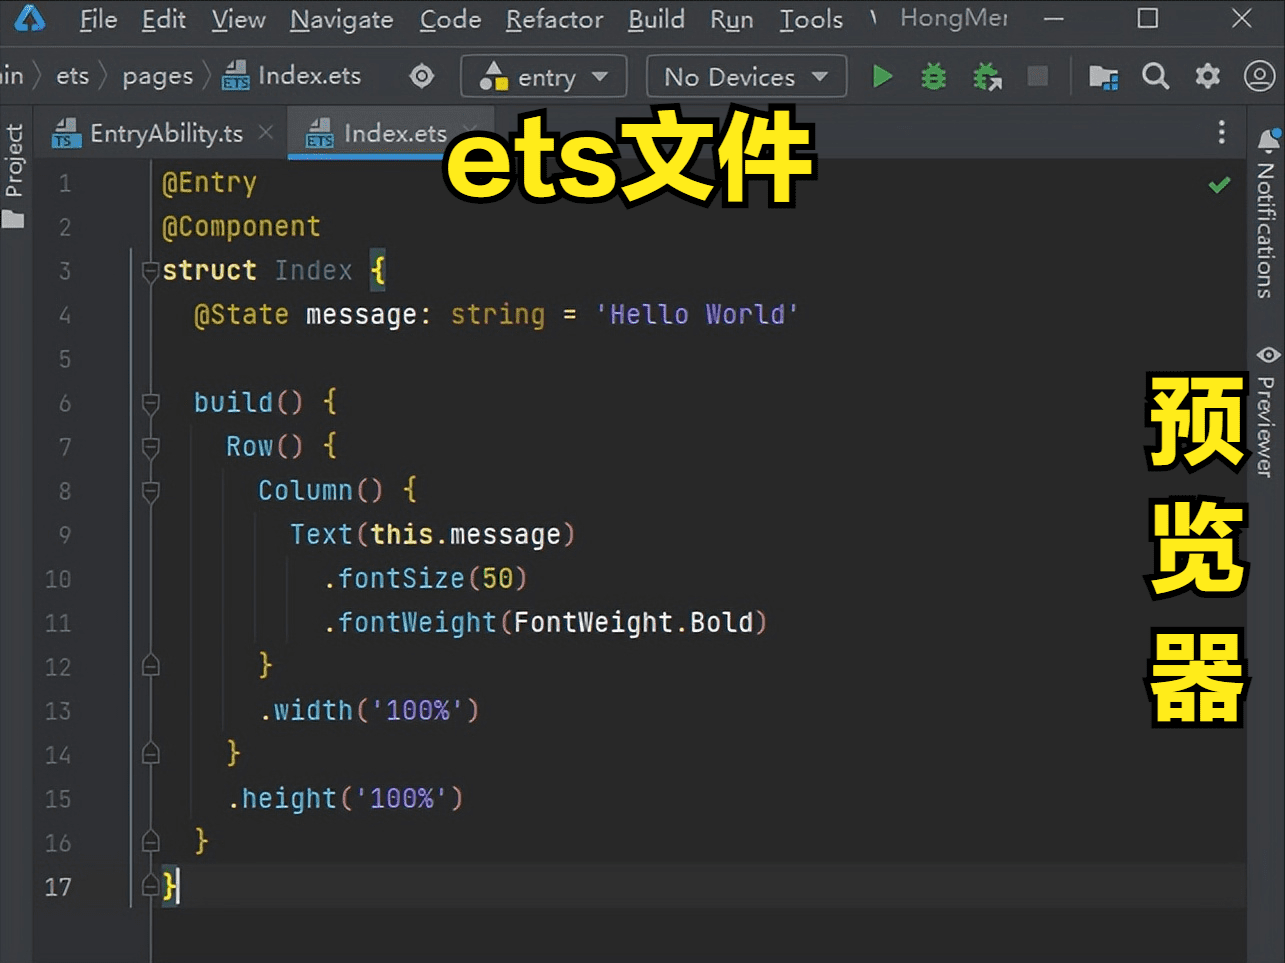1285x963 pixels.
Task: Open the No Devices dropdown
Action: click(x=746, y=77)
